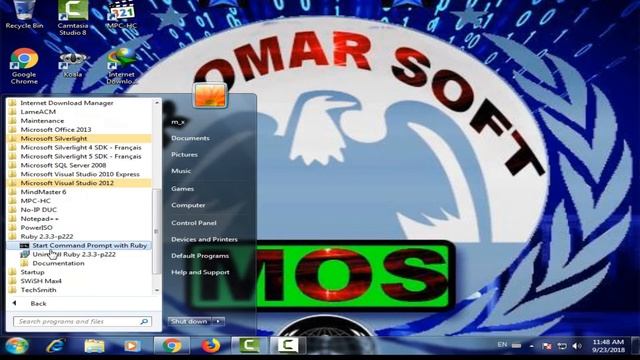
Task: Launch Firefox from the taskbar
Action: click(210, 346)
